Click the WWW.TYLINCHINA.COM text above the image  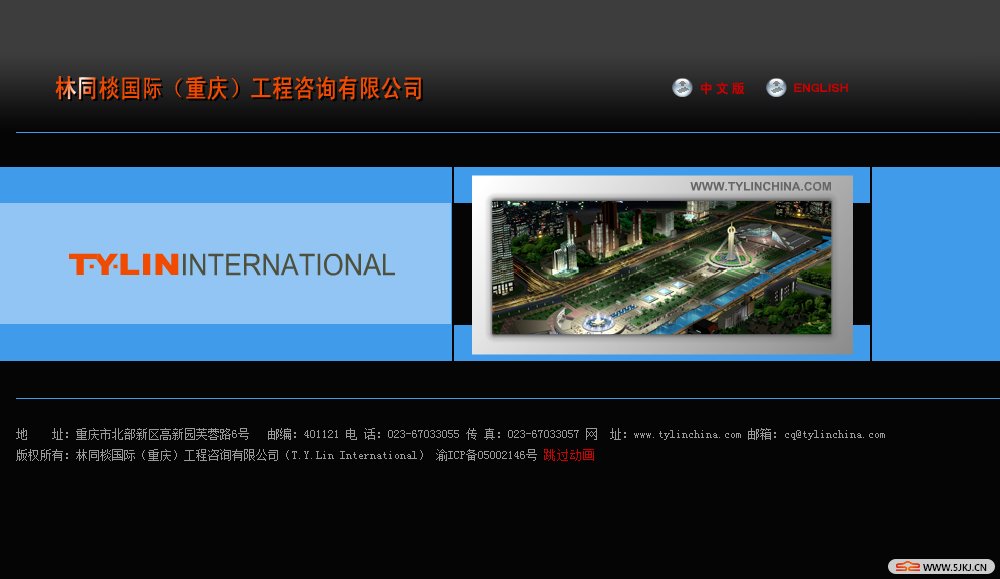pyautogui.click(x=760, y=186)
